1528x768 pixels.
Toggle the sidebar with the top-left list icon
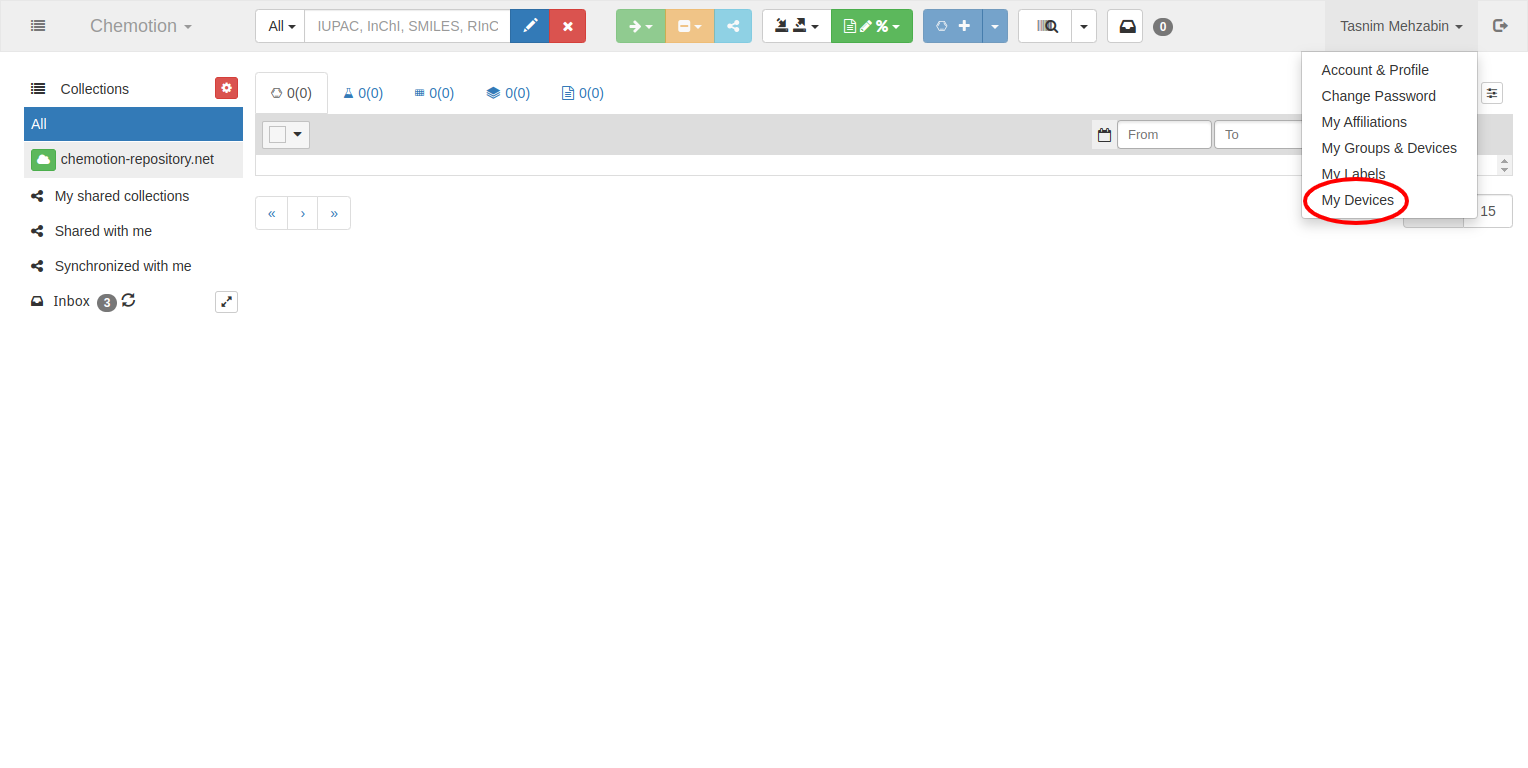pyautogui.click(x=38, y=26)
